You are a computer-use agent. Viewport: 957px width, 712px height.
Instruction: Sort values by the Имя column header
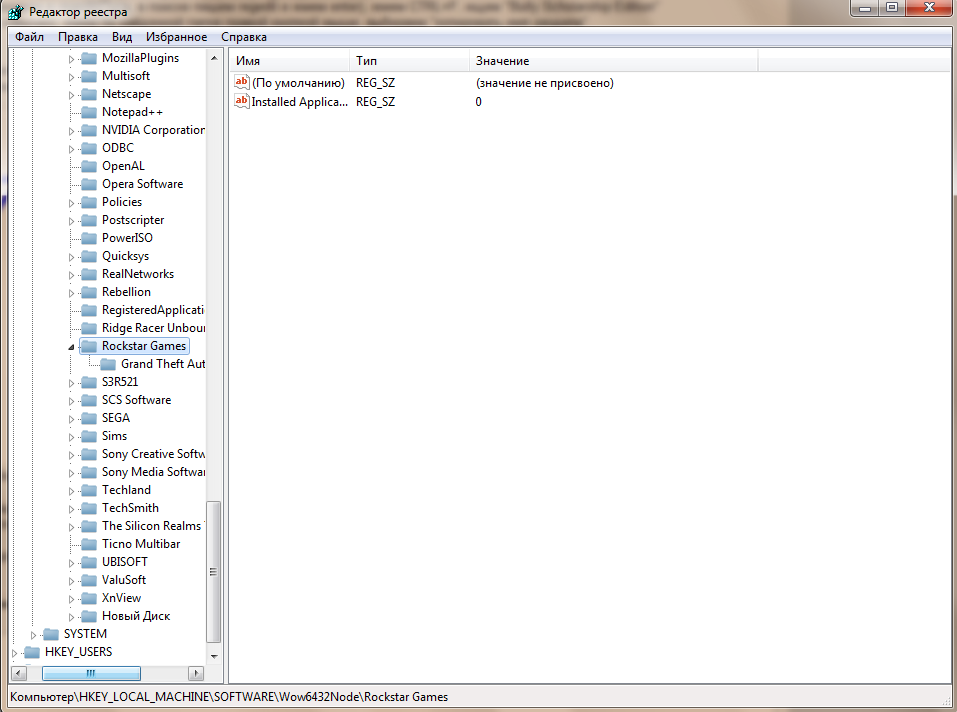289,61
